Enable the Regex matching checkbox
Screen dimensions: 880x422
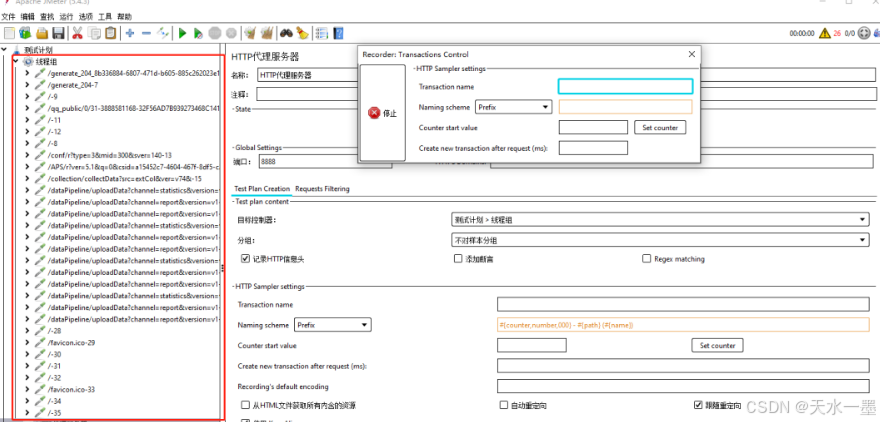coord(647,259)
